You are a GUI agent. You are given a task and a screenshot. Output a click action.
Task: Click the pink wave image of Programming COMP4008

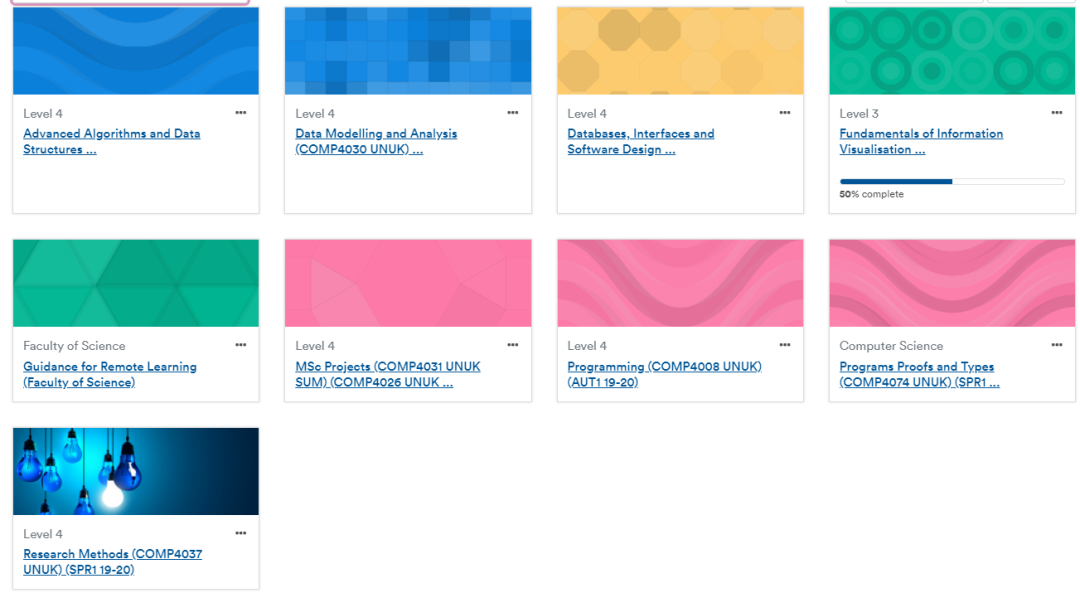(680, 283)
